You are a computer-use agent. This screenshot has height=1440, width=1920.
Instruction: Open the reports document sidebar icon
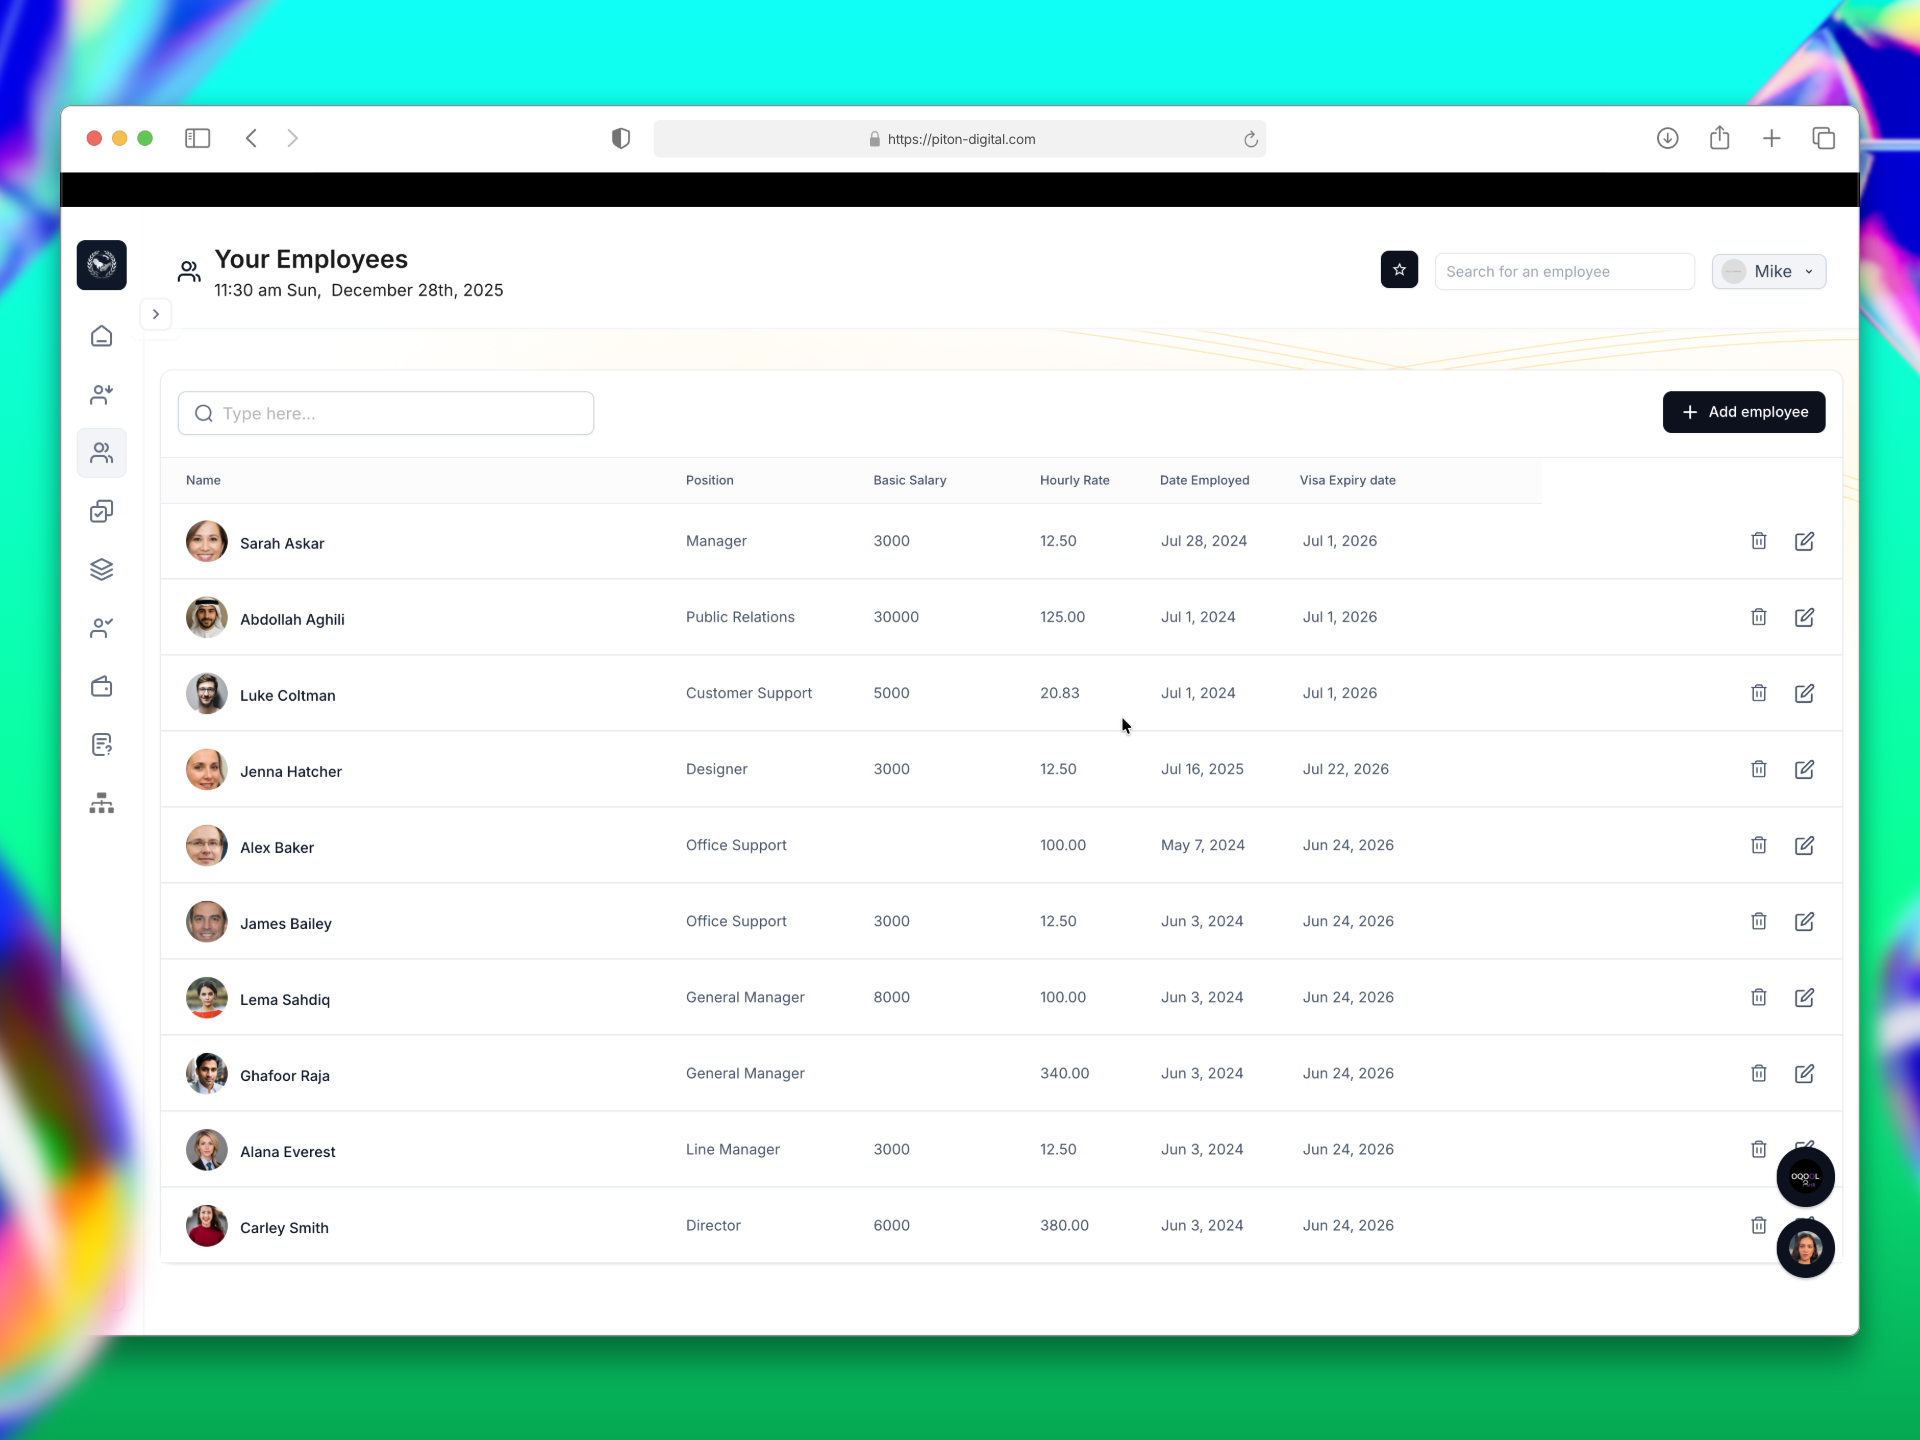pyautogui.click(x=102, y=744)
